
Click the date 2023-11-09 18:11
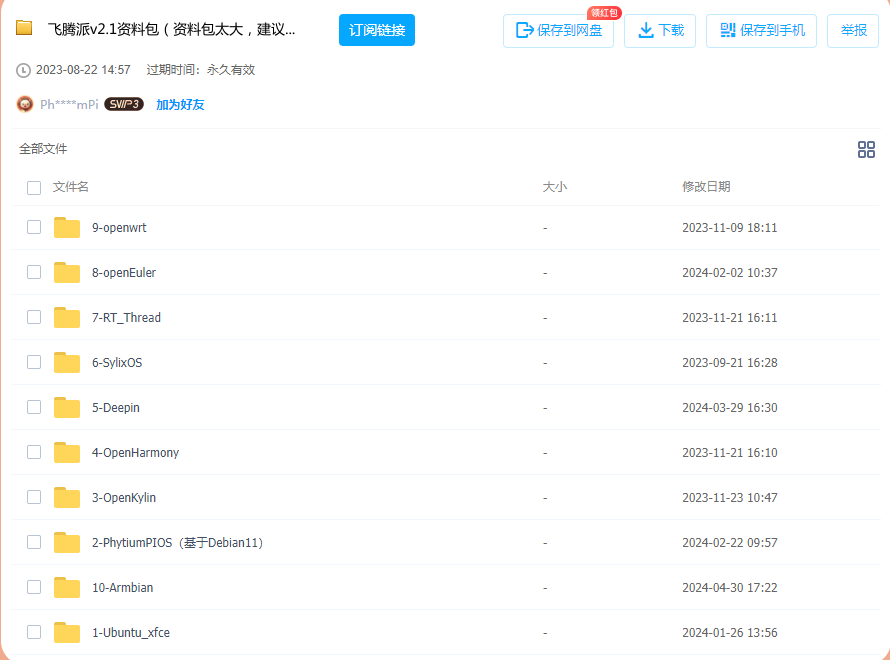730,228
